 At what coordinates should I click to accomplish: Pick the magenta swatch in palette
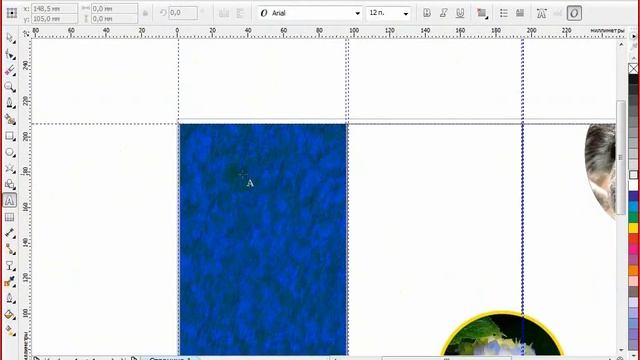tap(633, 249)
